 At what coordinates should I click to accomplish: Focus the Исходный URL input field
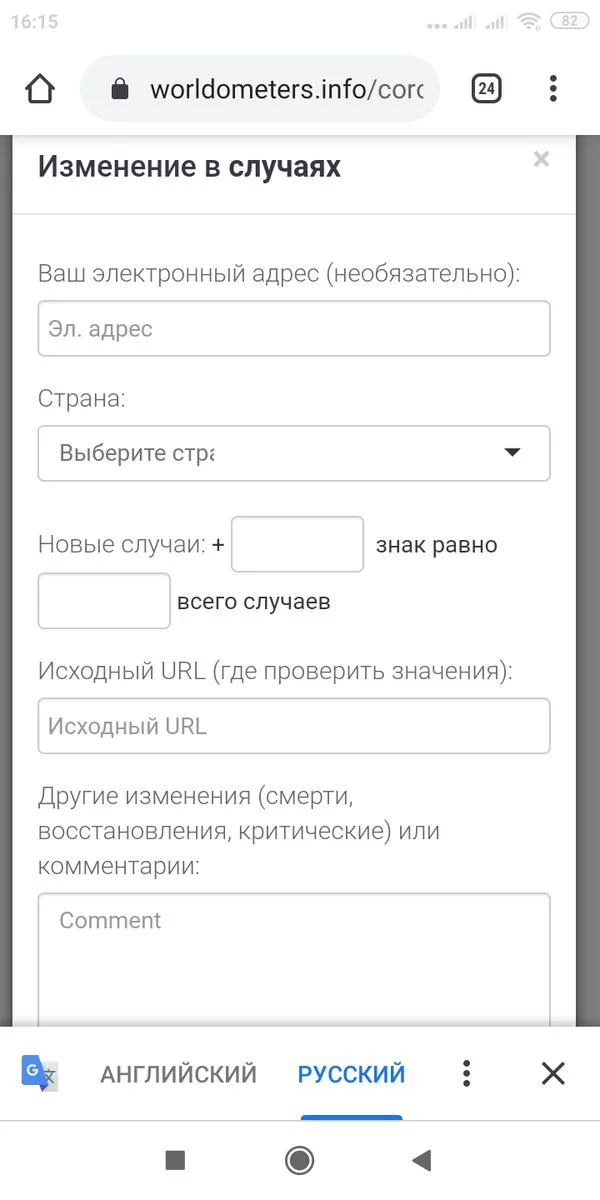(293, 726)
